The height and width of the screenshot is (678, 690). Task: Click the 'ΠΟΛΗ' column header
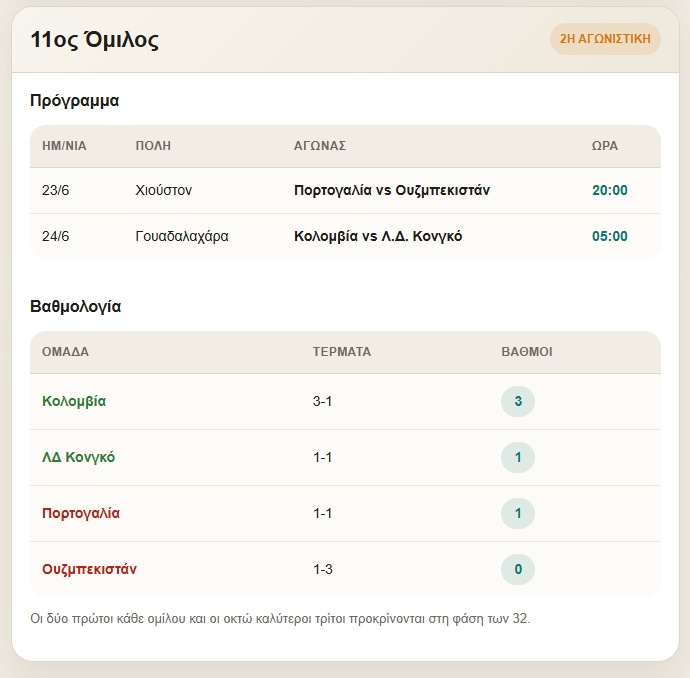click(153, 146)
